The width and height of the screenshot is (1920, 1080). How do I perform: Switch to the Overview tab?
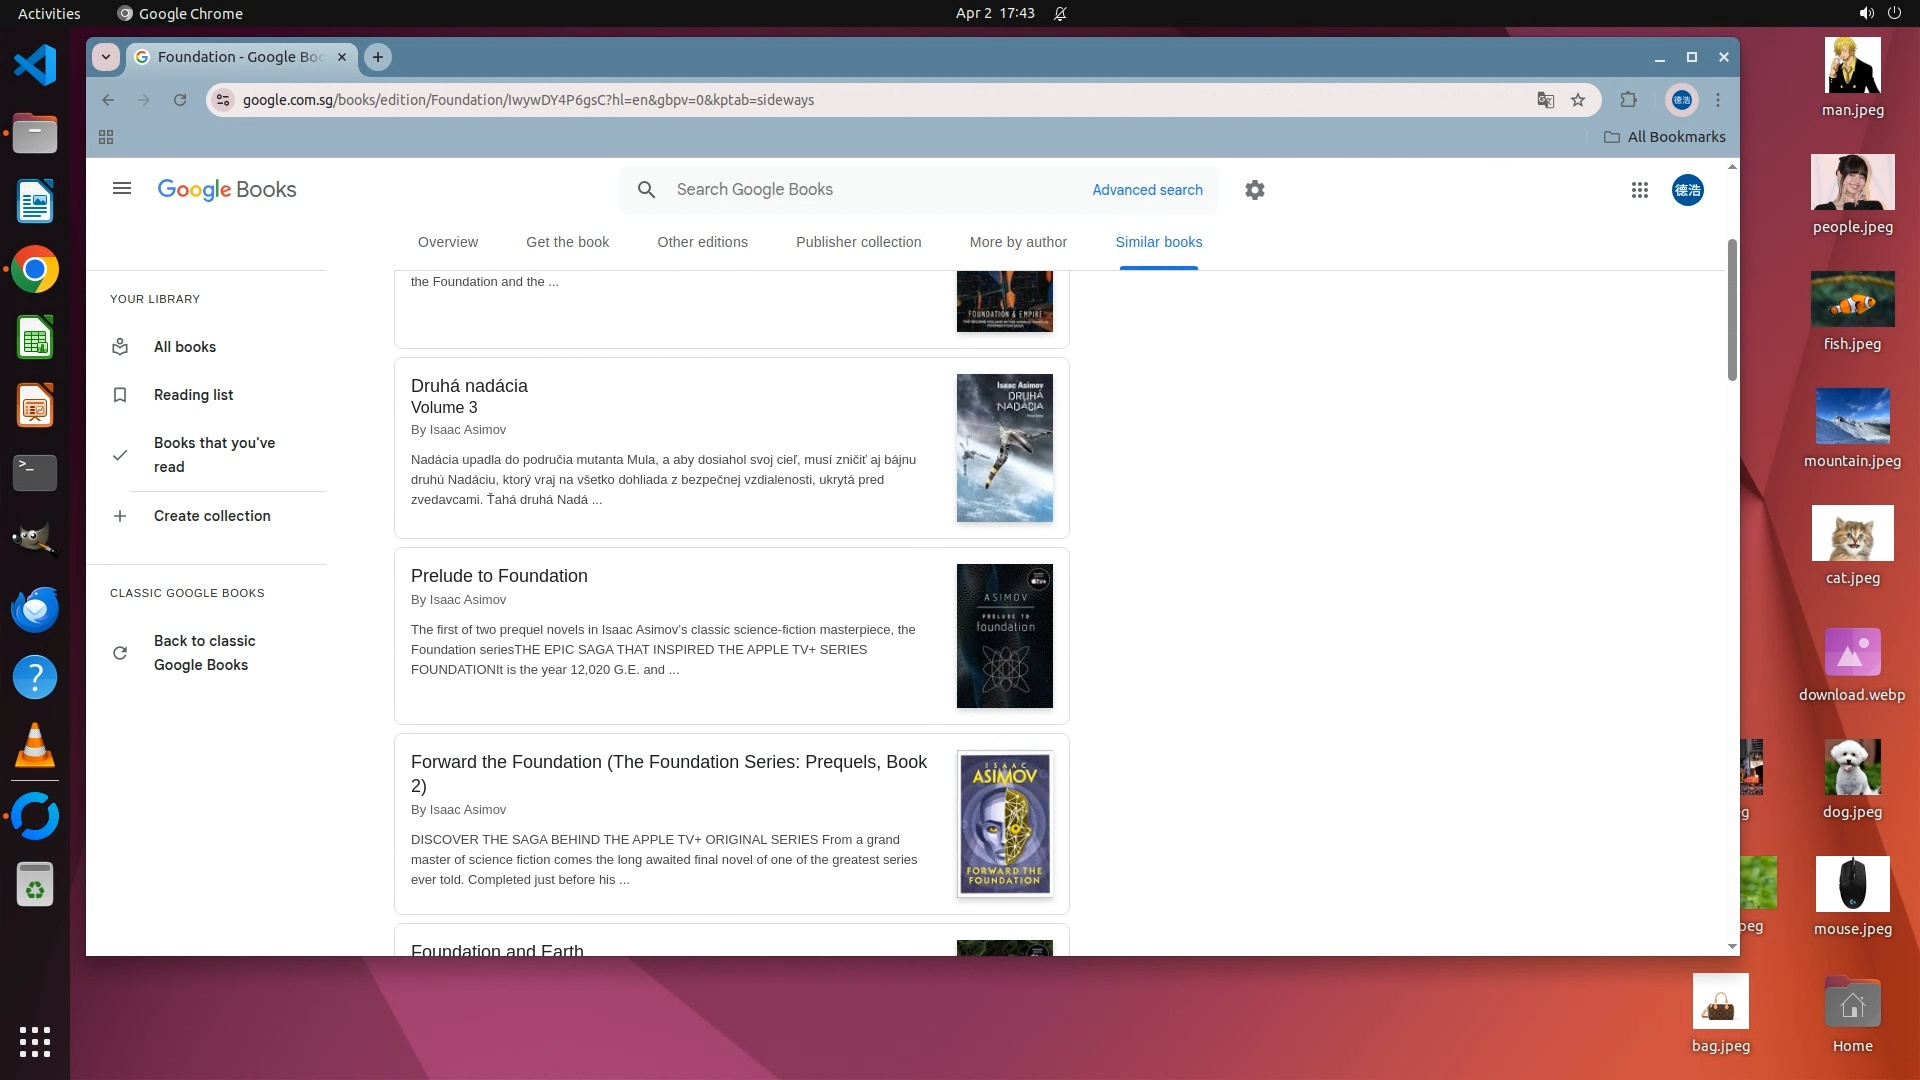coord(447,242)
